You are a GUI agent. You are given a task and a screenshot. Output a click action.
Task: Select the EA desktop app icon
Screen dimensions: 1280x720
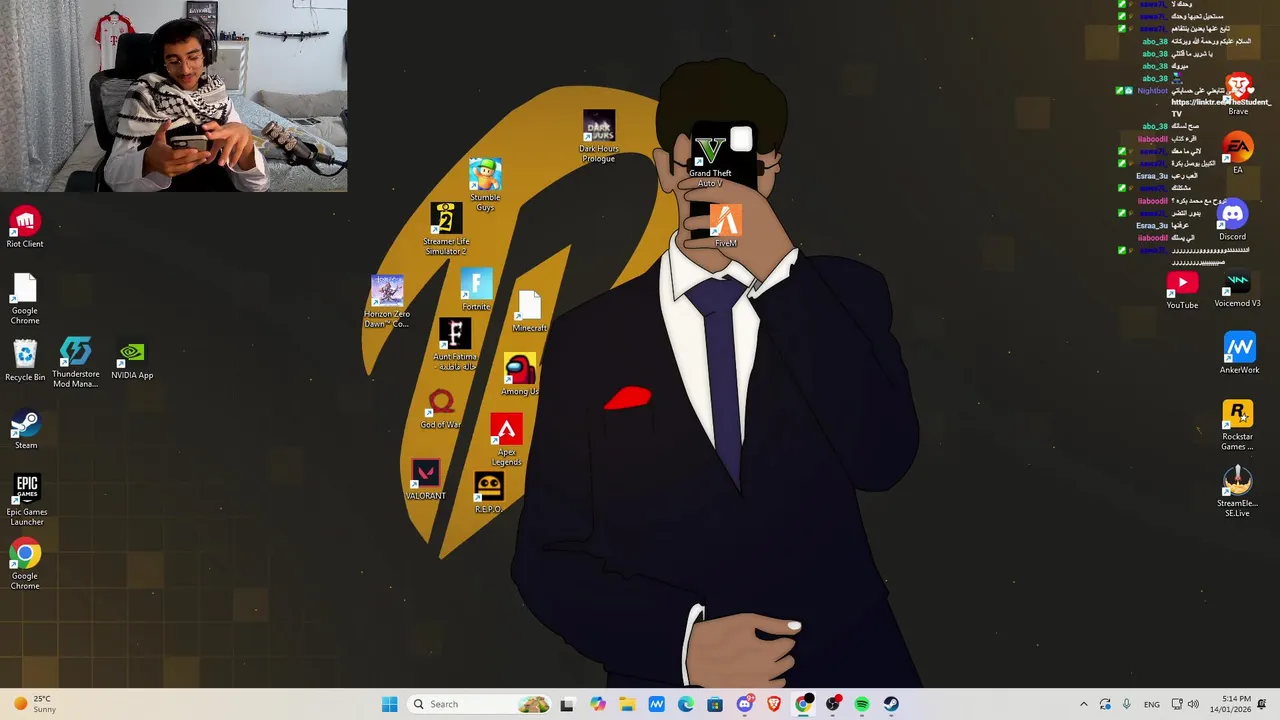coord(1238,154)
